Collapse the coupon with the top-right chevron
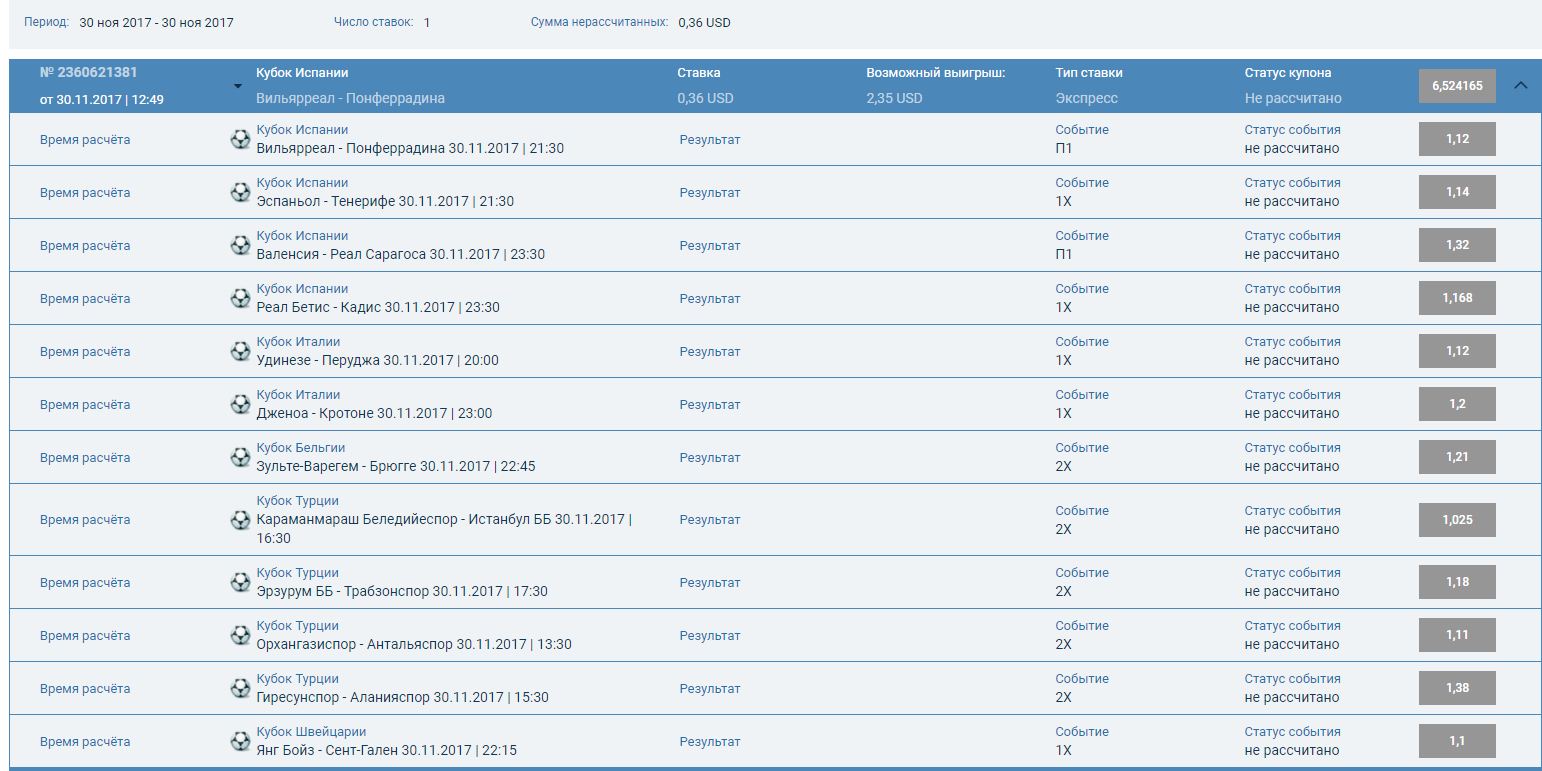Screen dimensions: 1542x771 click(x=1520, y=86)
